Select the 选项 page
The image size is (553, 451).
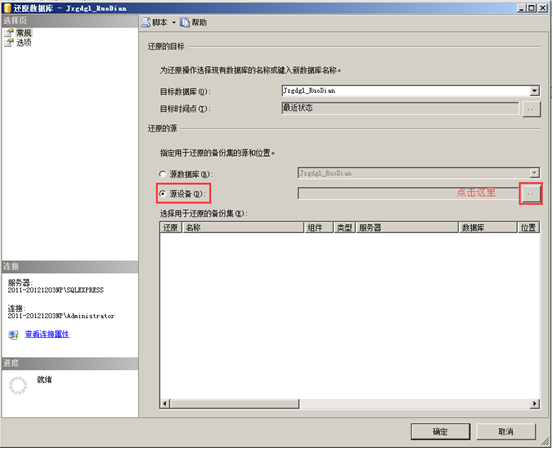(24, 43)
